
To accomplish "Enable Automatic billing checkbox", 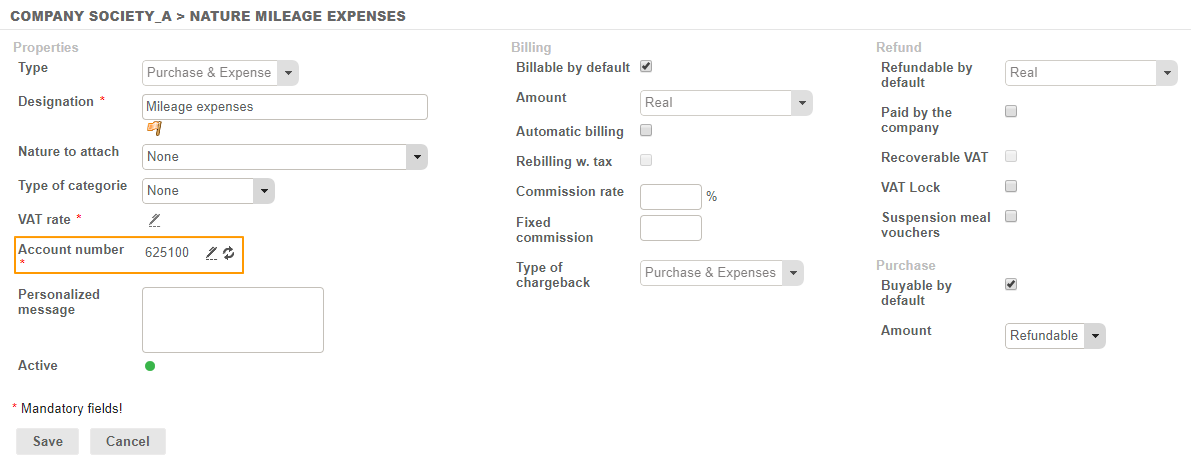I will pyautogui.click(x=646, y=131).
